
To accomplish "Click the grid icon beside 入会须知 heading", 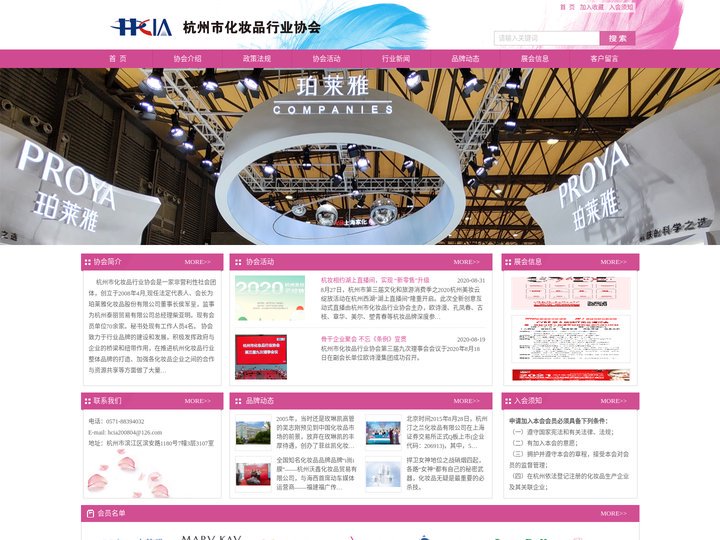I will 508,401.
